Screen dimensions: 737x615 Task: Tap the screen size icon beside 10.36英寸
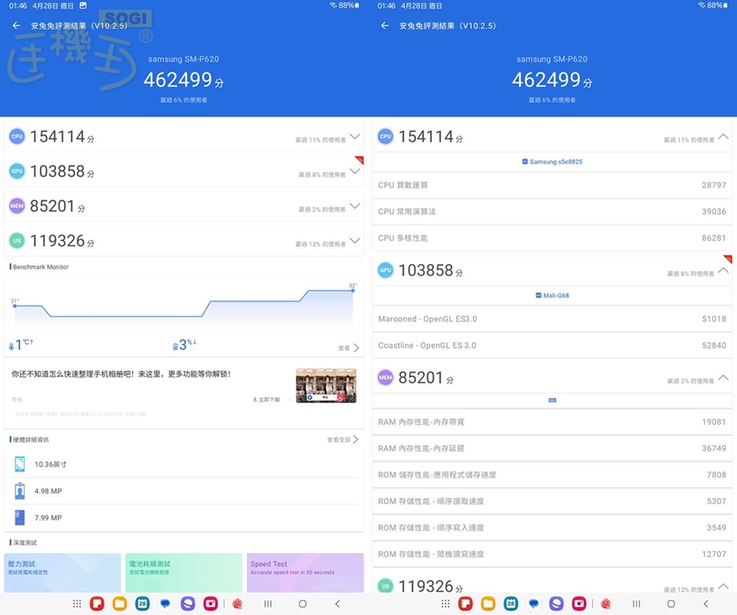pos(20,464)
